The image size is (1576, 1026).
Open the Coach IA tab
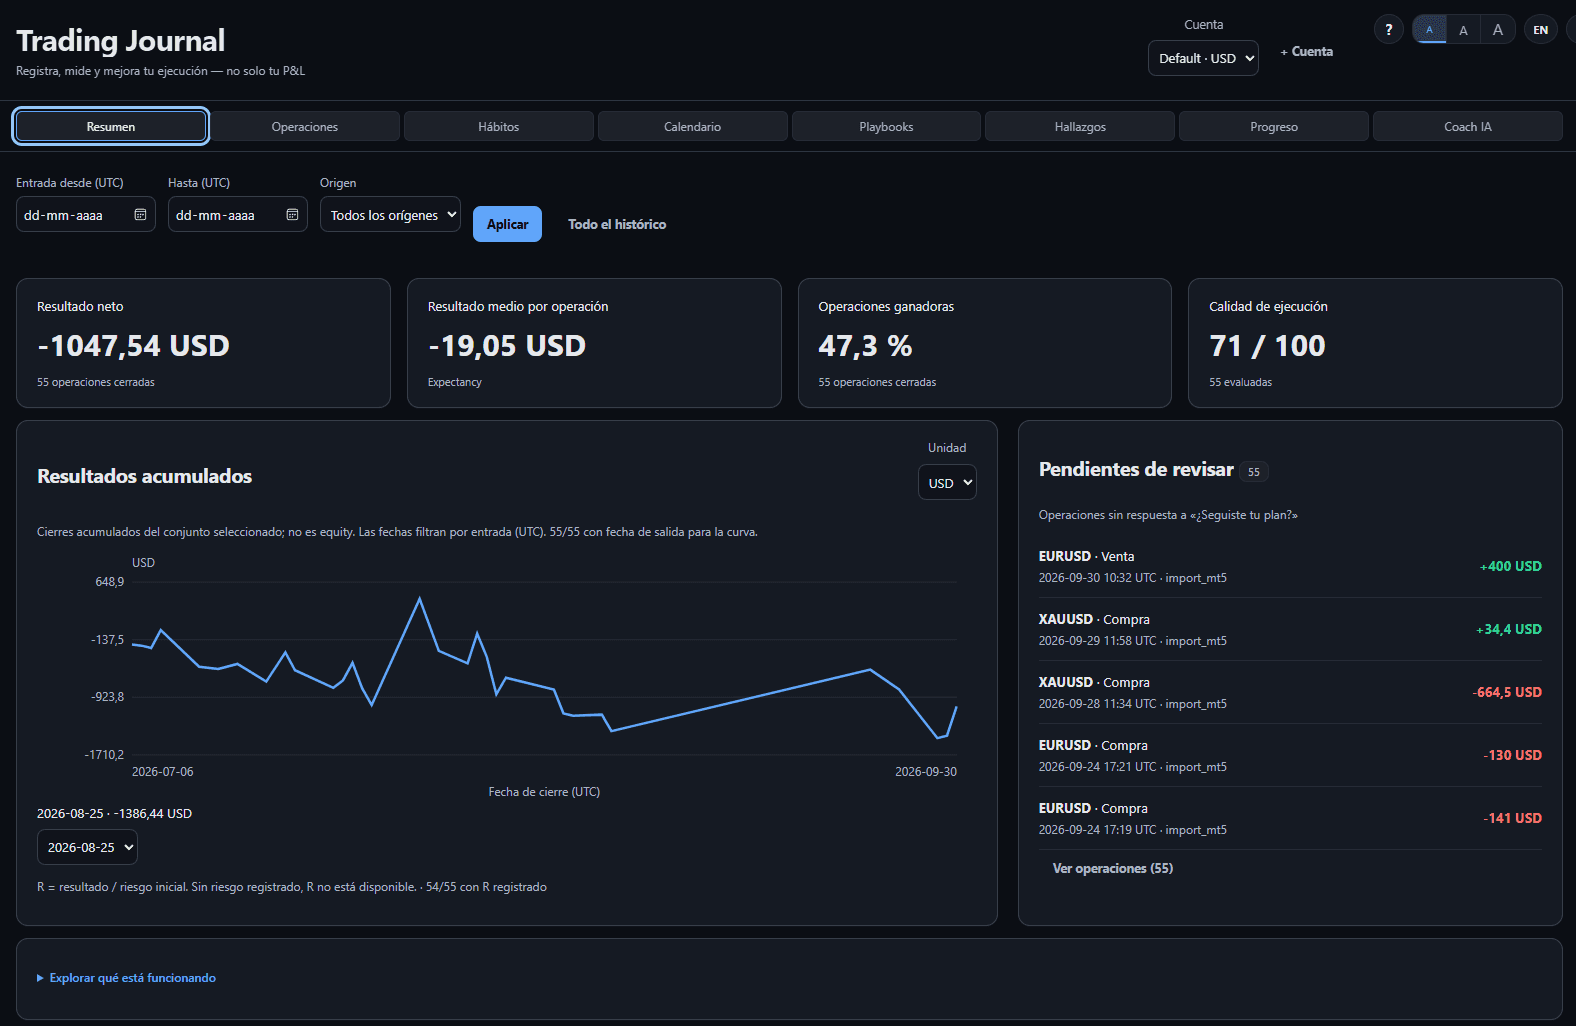coord(1468,127)
